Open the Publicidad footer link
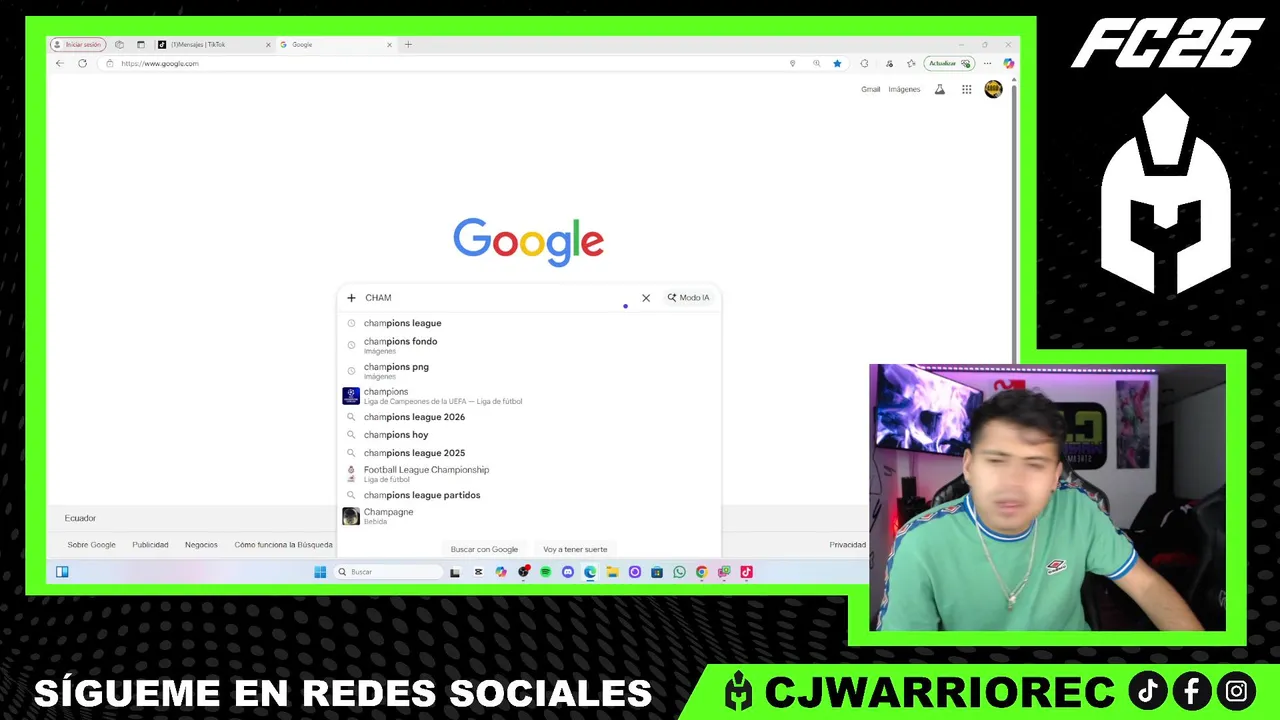The width and height of the screenshot is (1280, 720). click(x=150, y=545)
